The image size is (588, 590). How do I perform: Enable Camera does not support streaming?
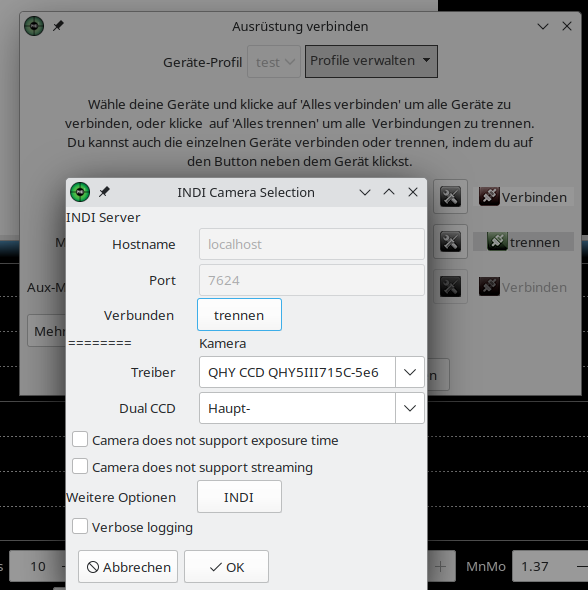click(80, 467)
